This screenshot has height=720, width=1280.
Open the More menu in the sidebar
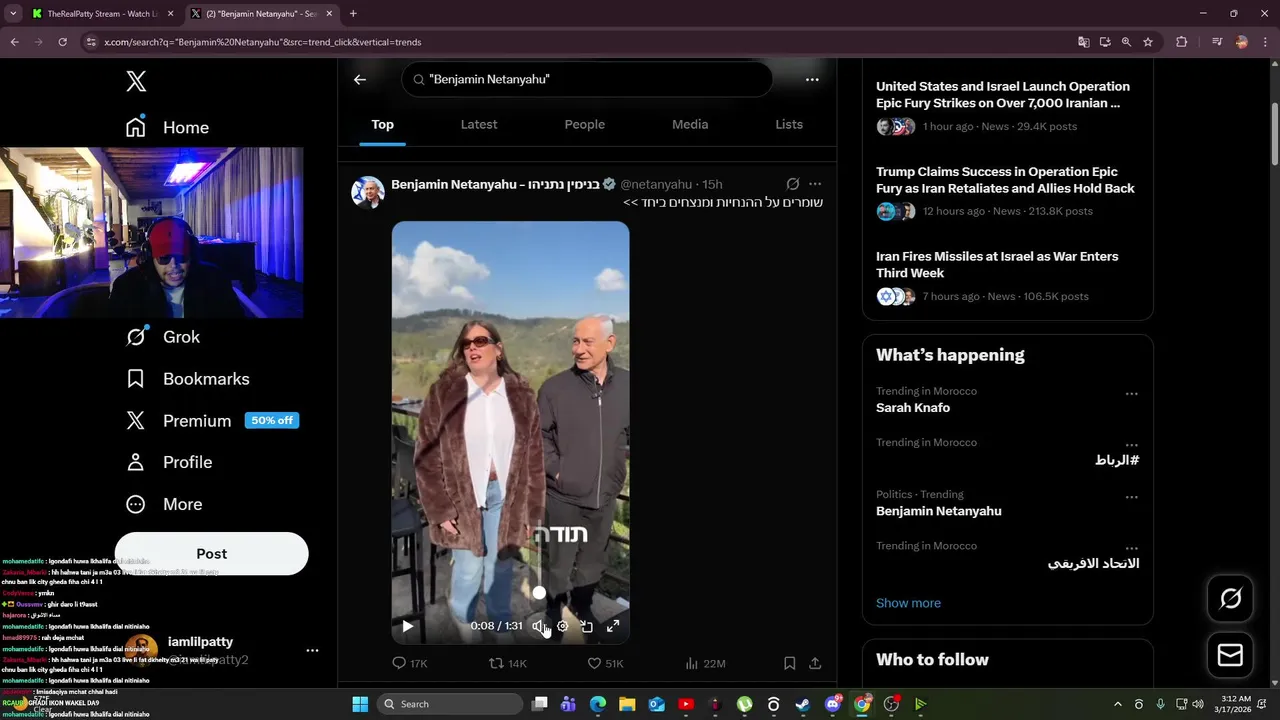coord(164,504)
